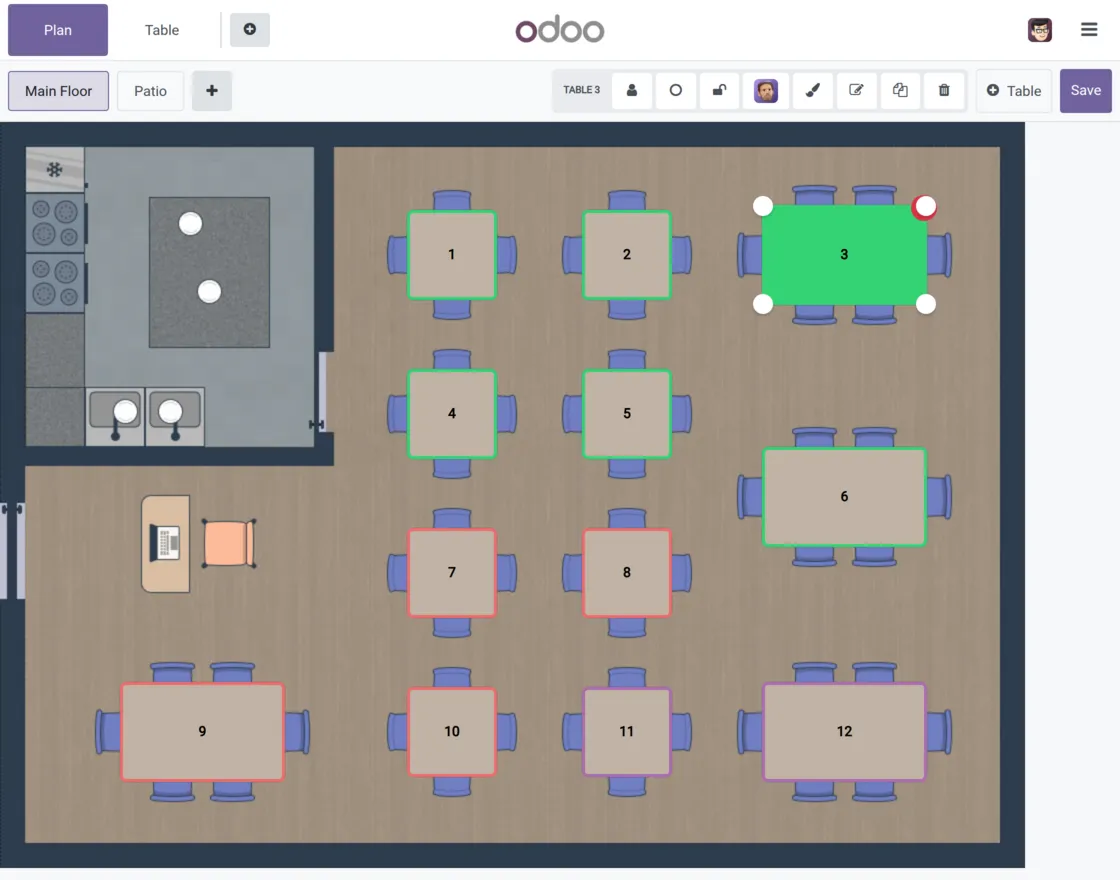This screenshot has height=880, width=1120.
Task: Select the Patio floor tab
Action: coord(150,91)
